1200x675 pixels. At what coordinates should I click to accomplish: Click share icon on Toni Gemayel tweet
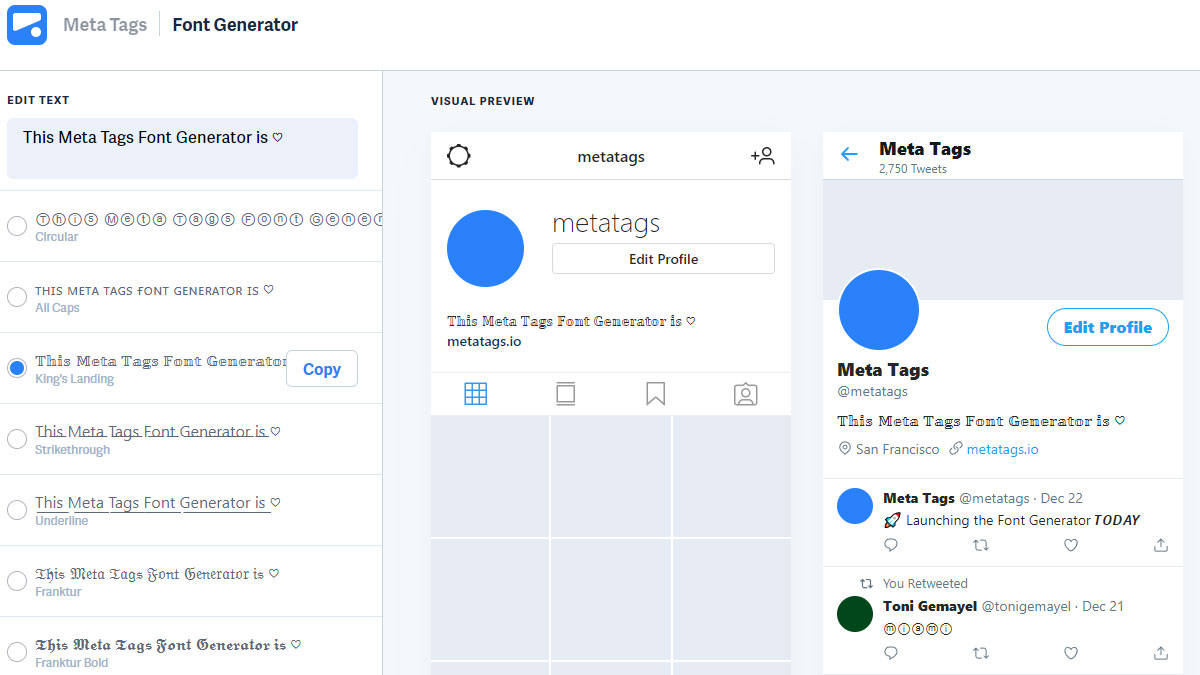[x=1161, y=653]
